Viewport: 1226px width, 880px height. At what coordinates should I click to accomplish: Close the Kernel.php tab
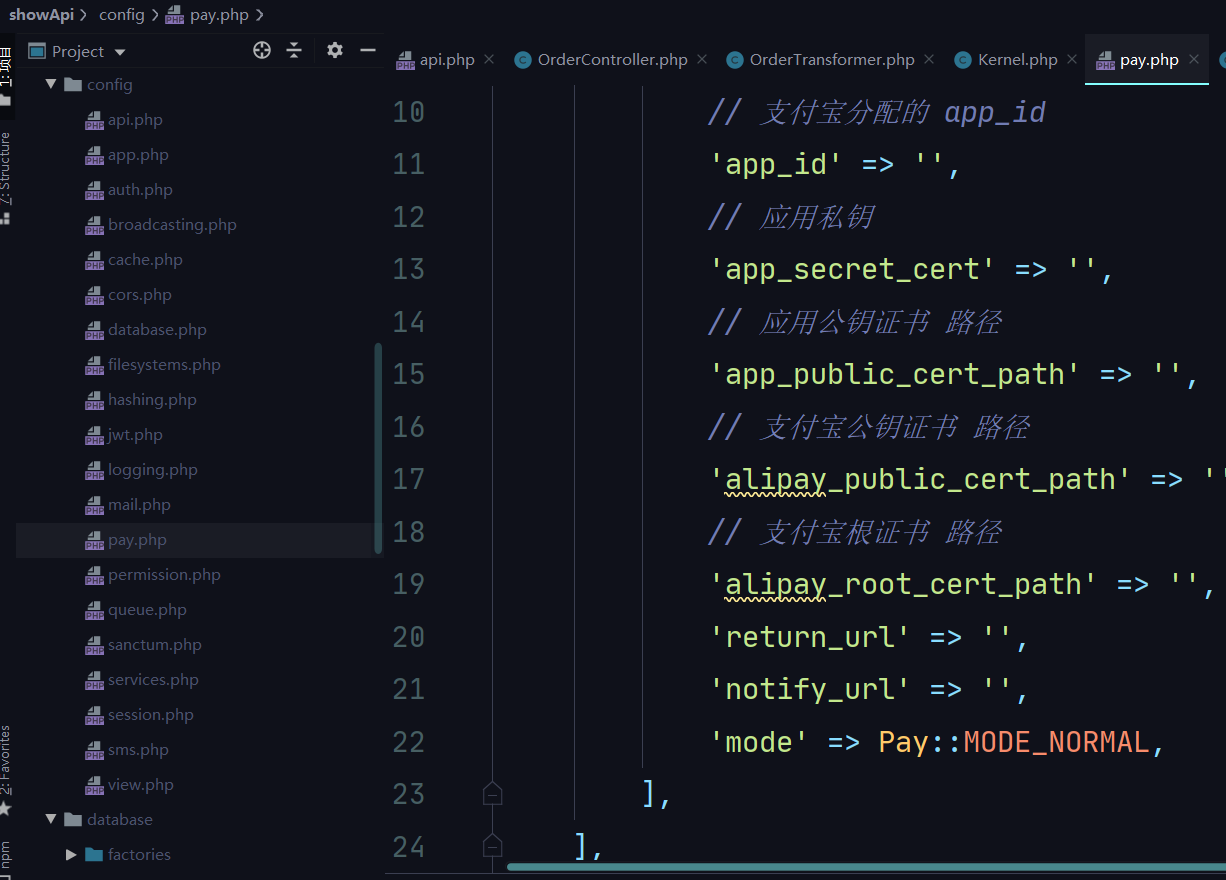coord(1072,60)
